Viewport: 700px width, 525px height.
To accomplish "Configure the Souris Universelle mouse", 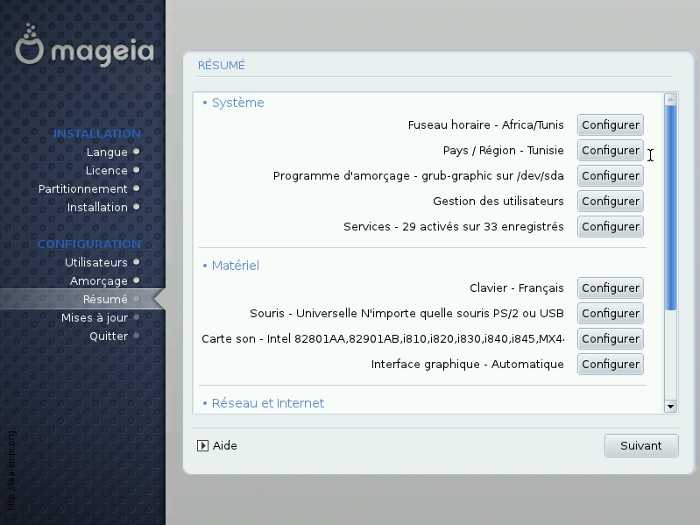I will coord(610,313).
